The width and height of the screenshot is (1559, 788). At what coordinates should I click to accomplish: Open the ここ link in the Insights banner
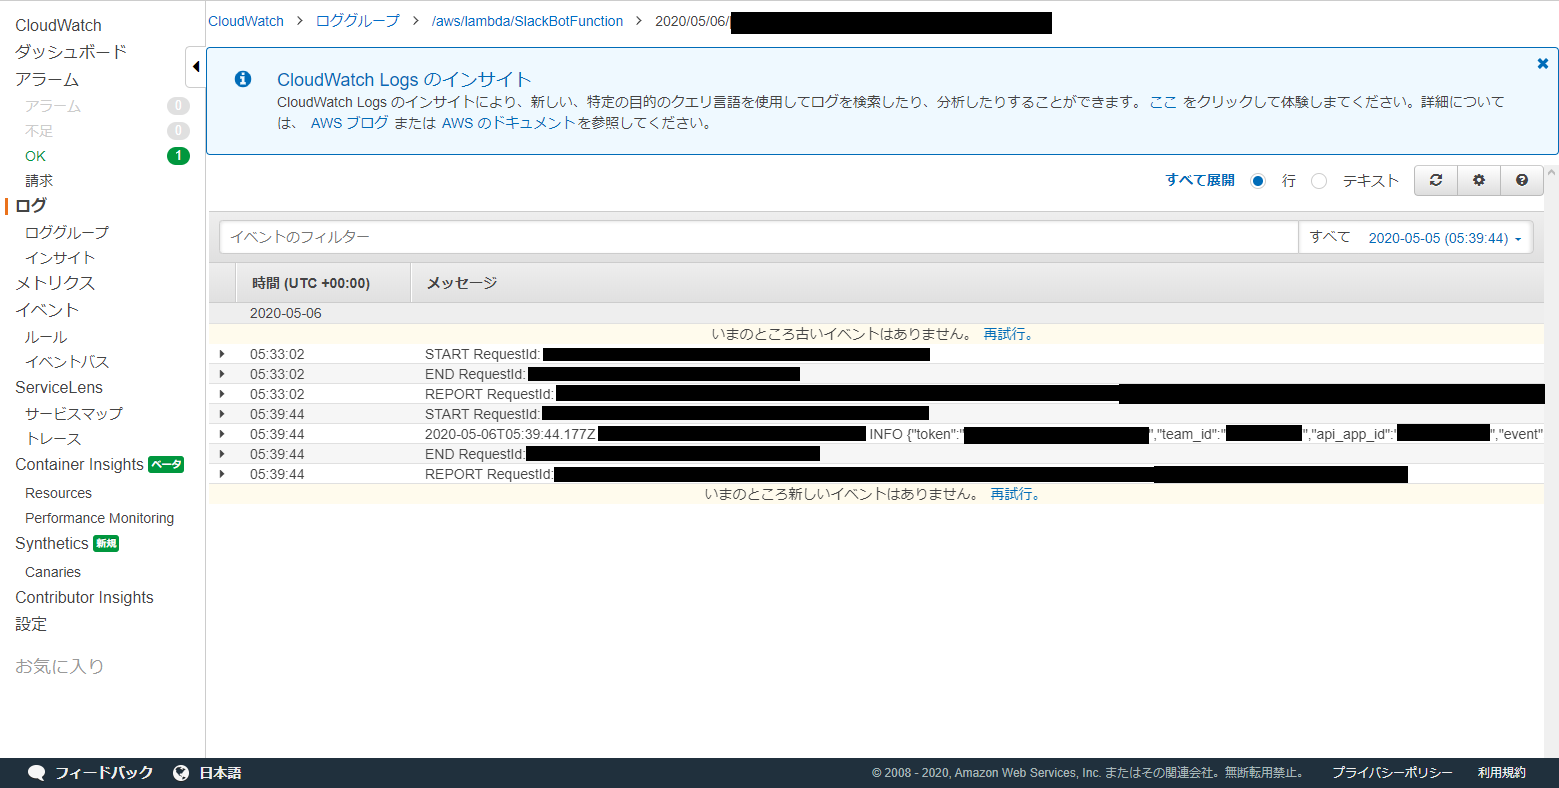[1163, 102]
